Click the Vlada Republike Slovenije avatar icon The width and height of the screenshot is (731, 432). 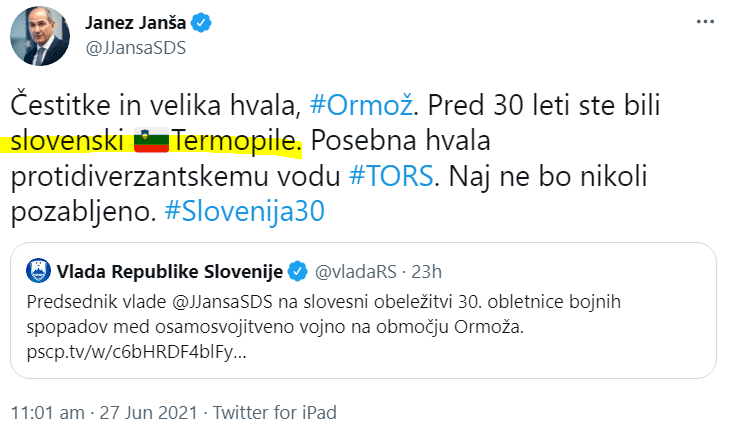40,270
